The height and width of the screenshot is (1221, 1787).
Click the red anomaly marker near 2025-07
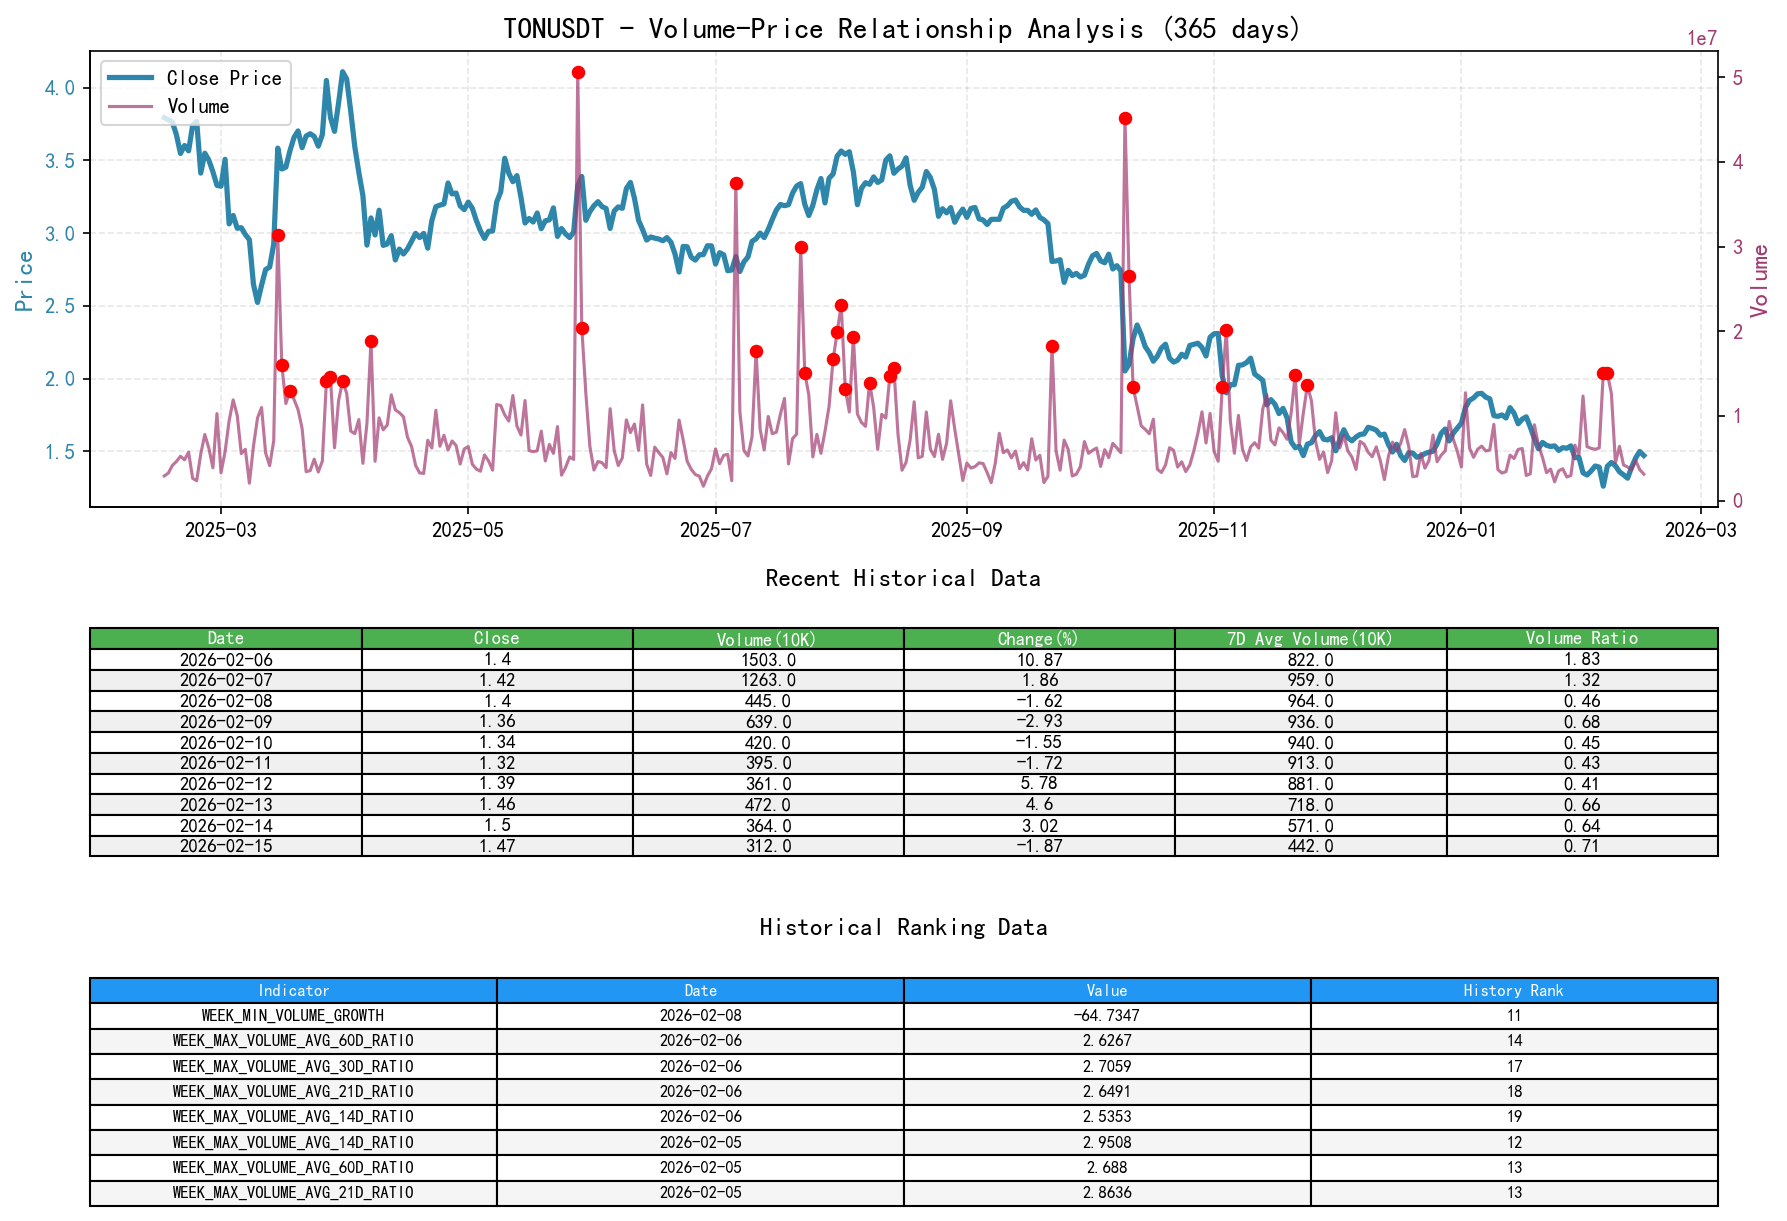click(x=734, y=183)
